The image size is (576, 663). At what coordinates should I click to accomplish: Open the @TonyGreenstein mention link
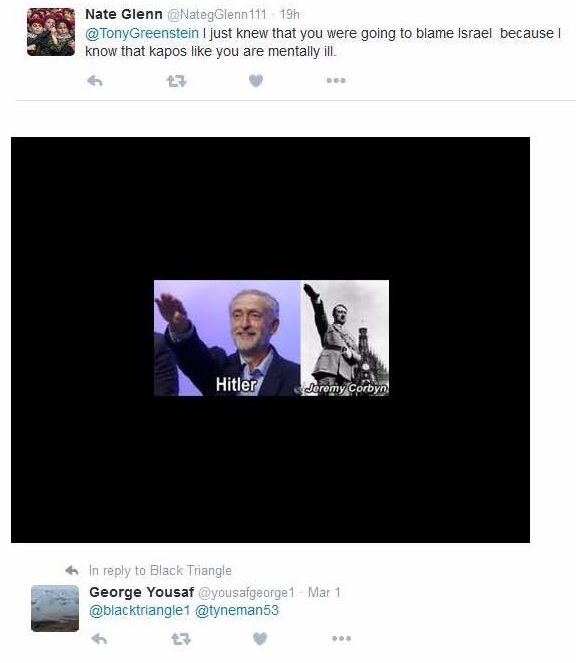[142, 33]
